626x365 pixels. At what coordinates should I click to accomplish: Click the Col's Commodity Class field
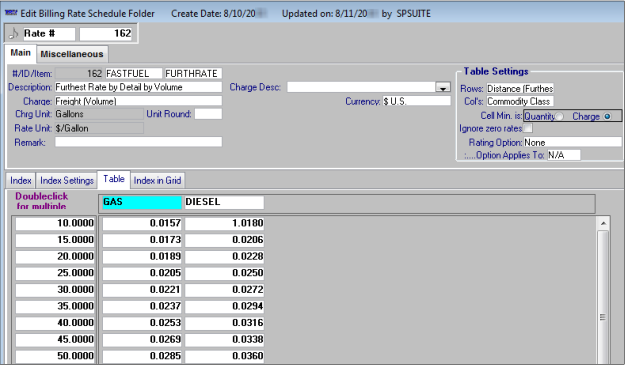520,101
